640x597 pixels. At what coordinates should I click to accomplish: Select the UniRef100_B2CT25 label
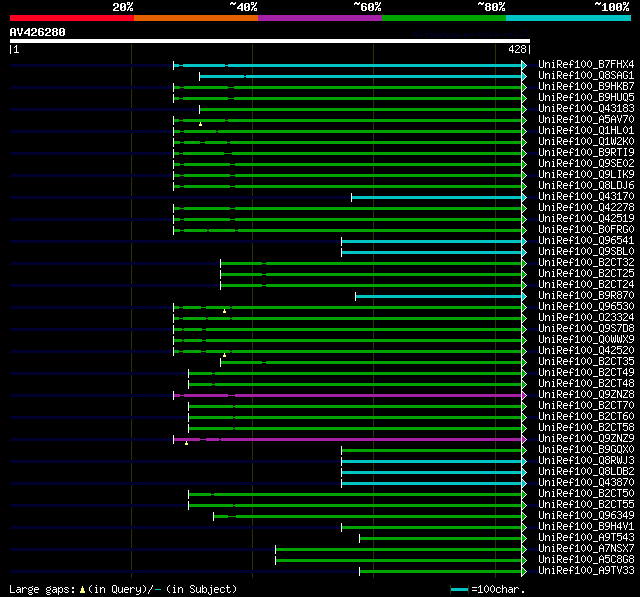[x=586, y=274]
